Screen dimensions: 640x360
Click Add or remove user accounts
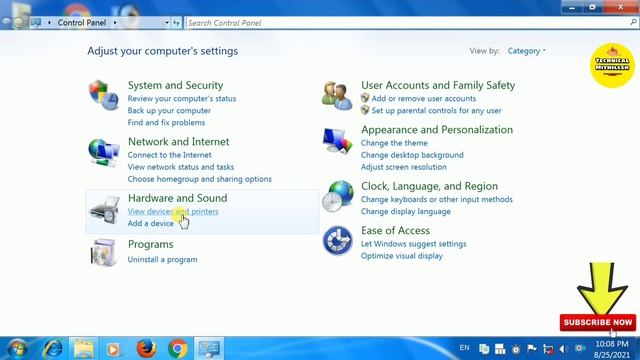pos(424,98)
